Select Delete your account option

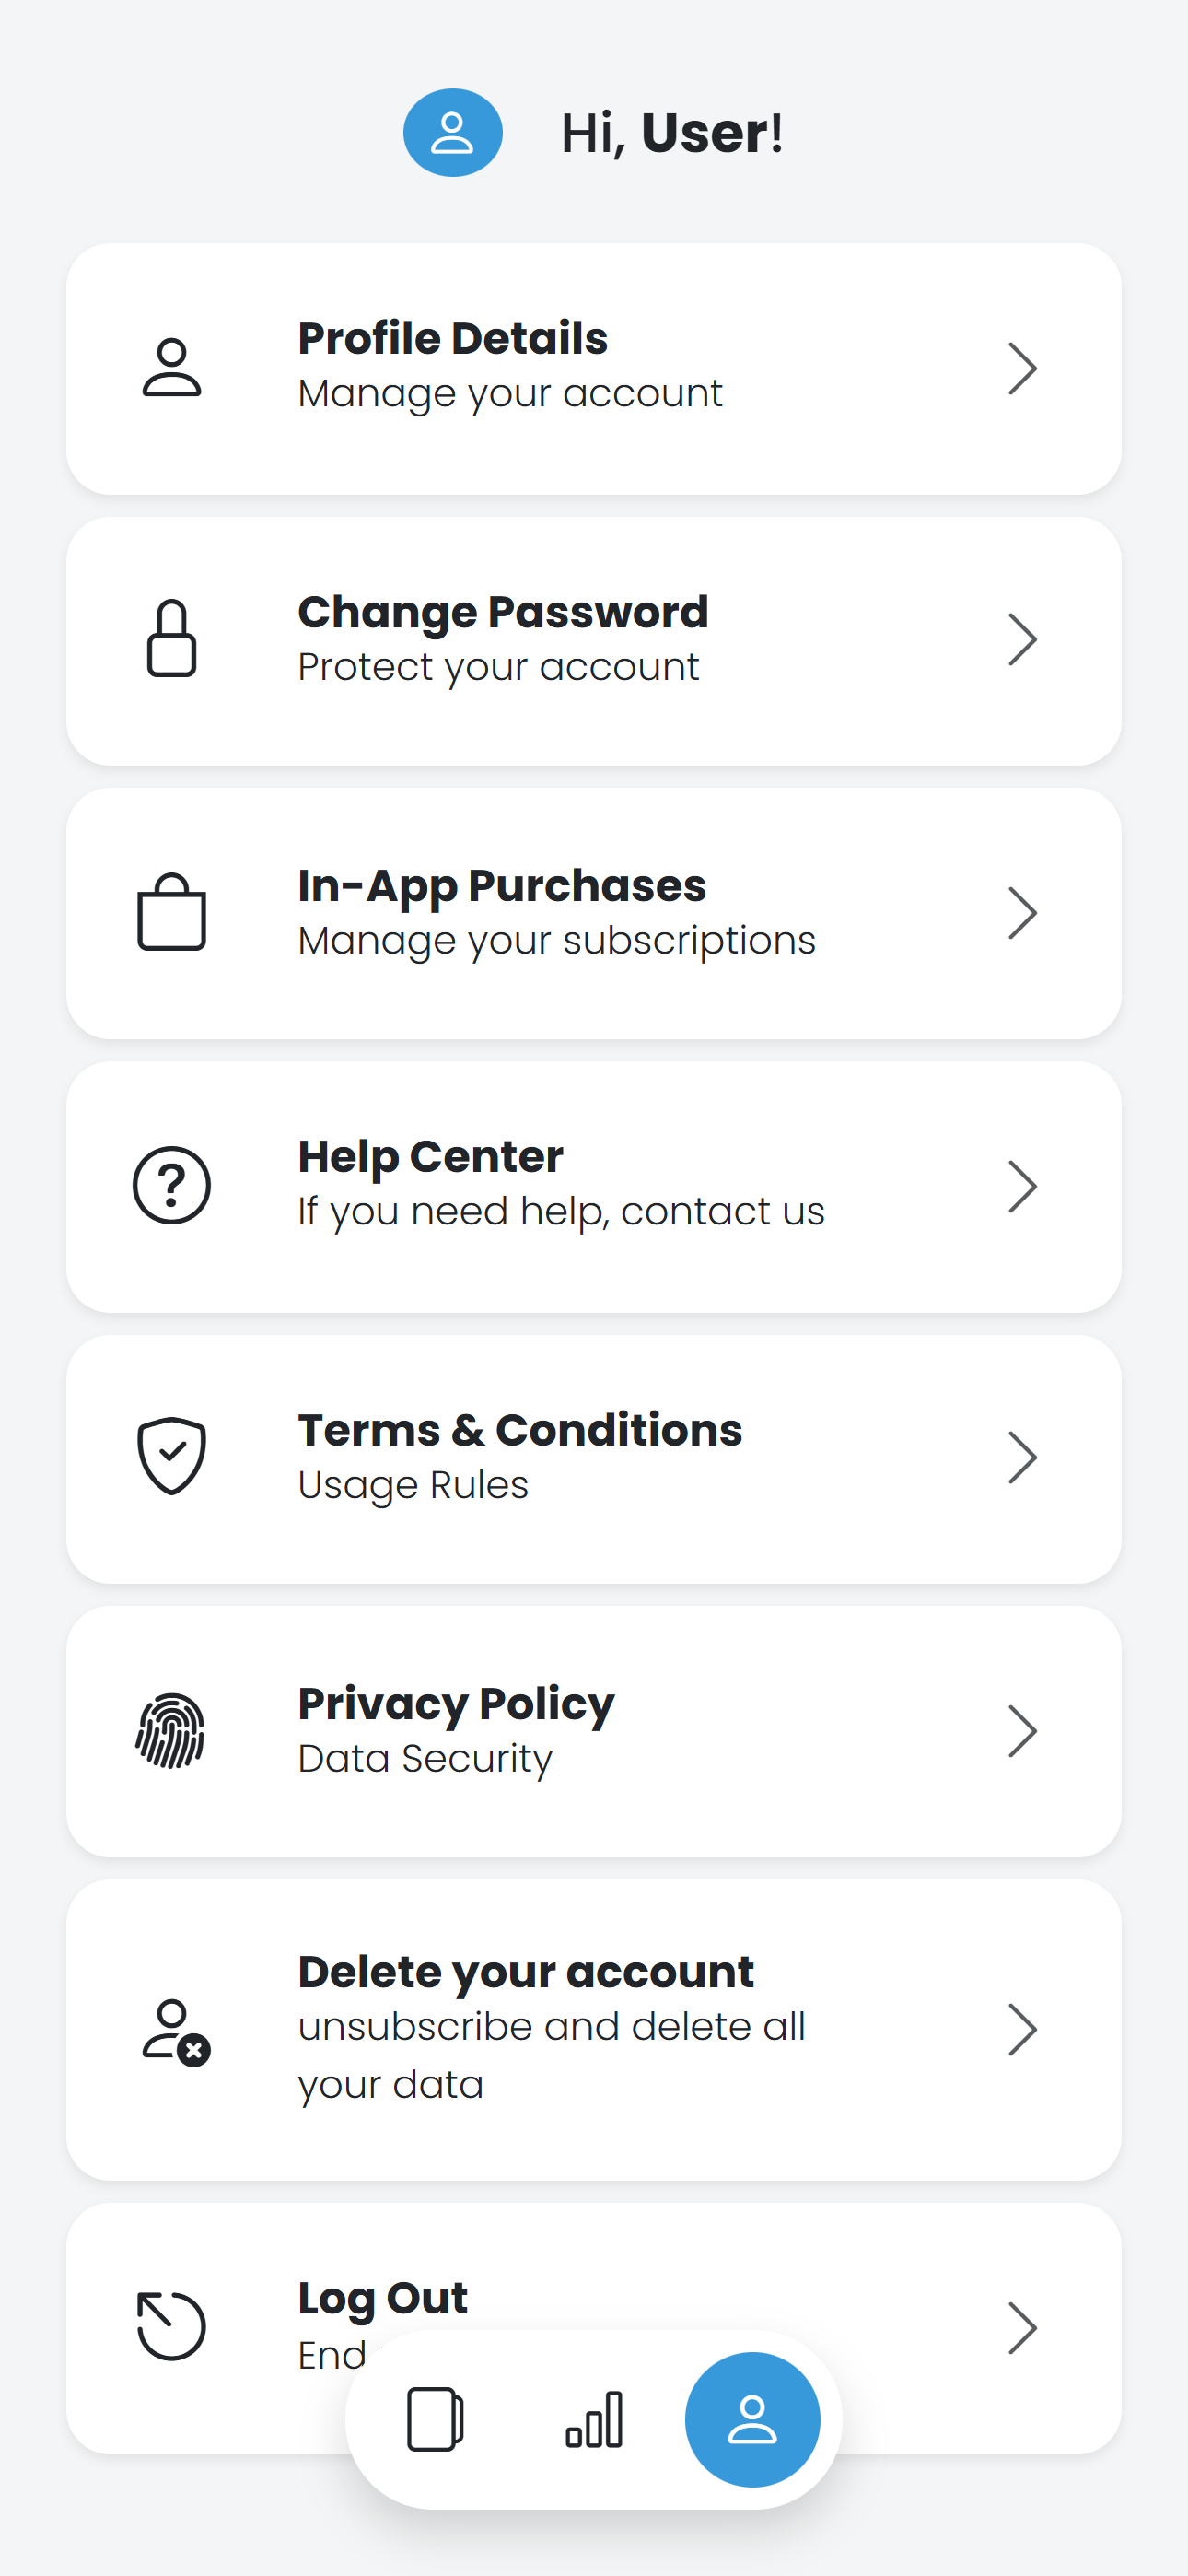pyautogui.click(x=594, y=2030)
